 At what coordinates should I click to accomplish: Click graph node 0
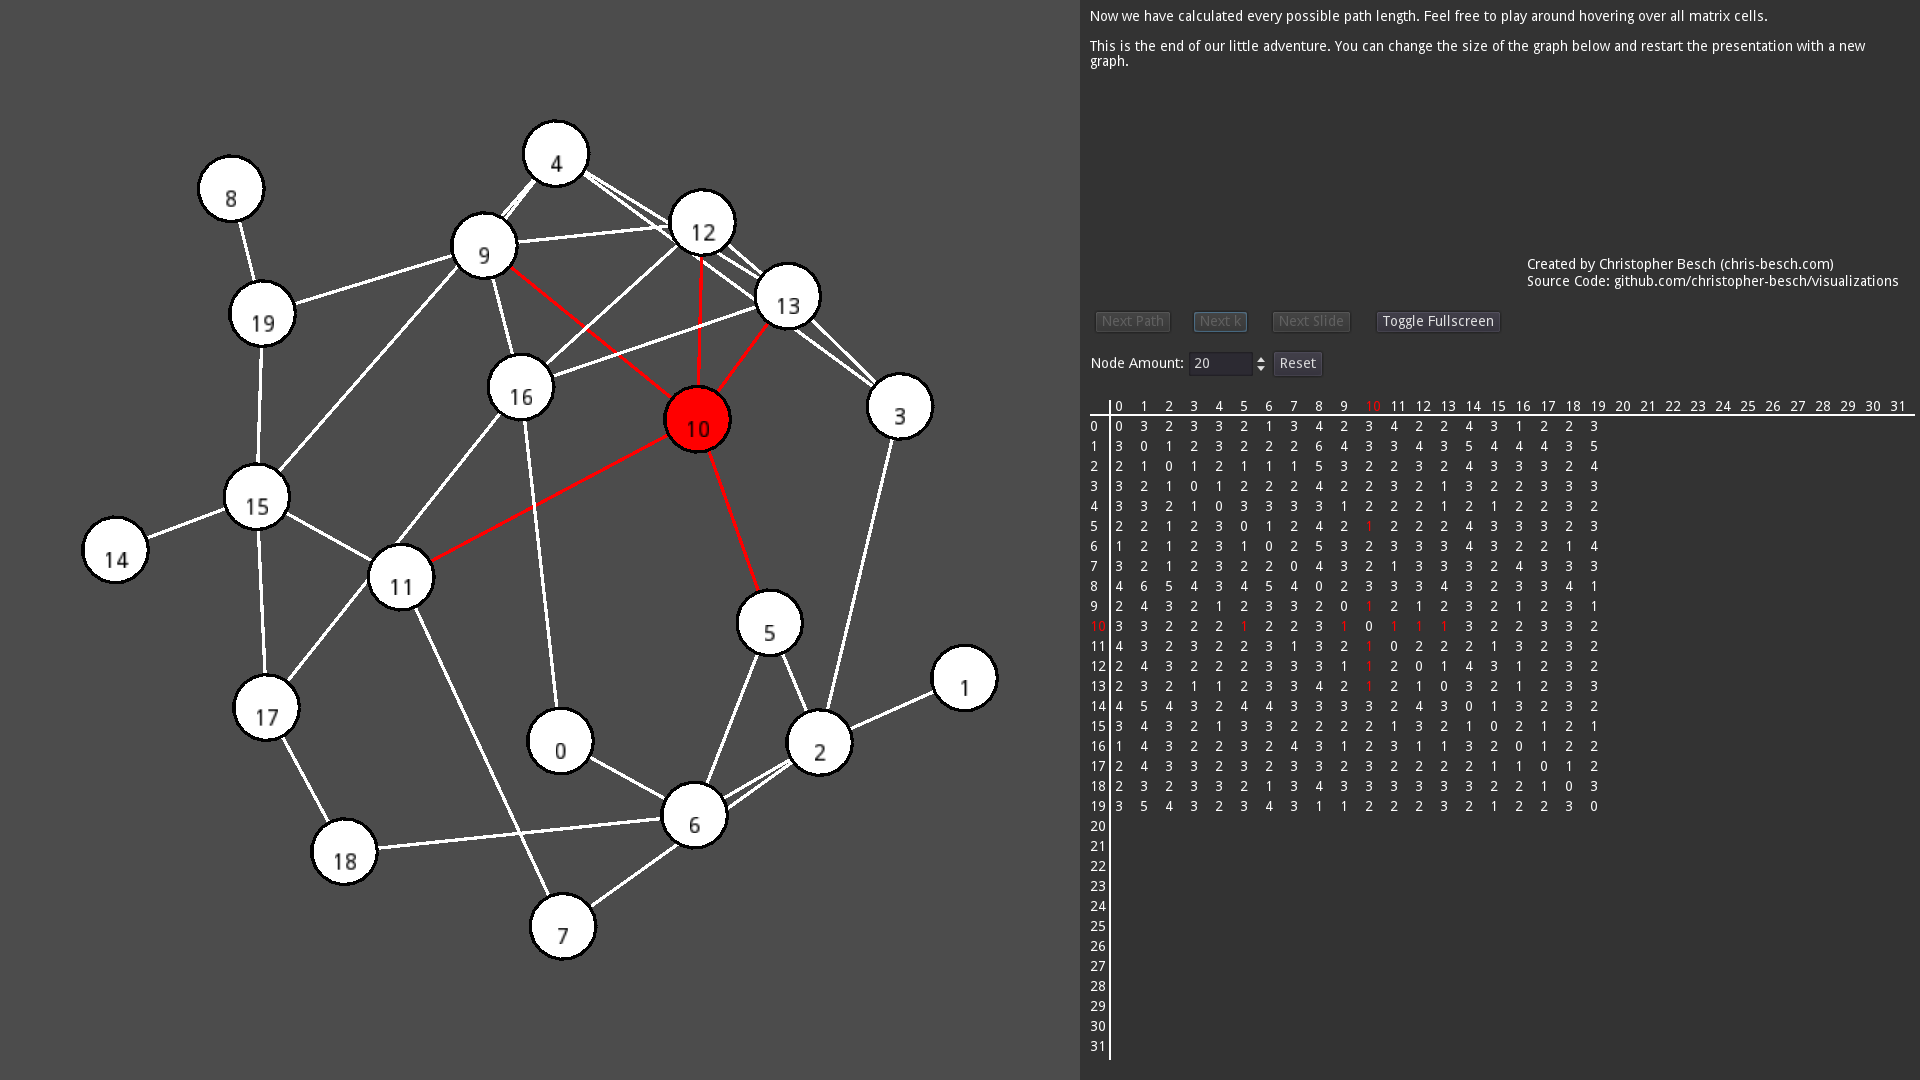pyautogui.click(x=560, y=742)
